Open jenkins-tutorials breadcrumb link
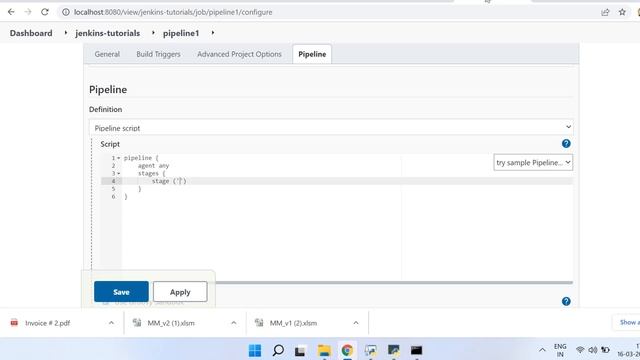This screenshot has width=640, height=360. [107, 33]
